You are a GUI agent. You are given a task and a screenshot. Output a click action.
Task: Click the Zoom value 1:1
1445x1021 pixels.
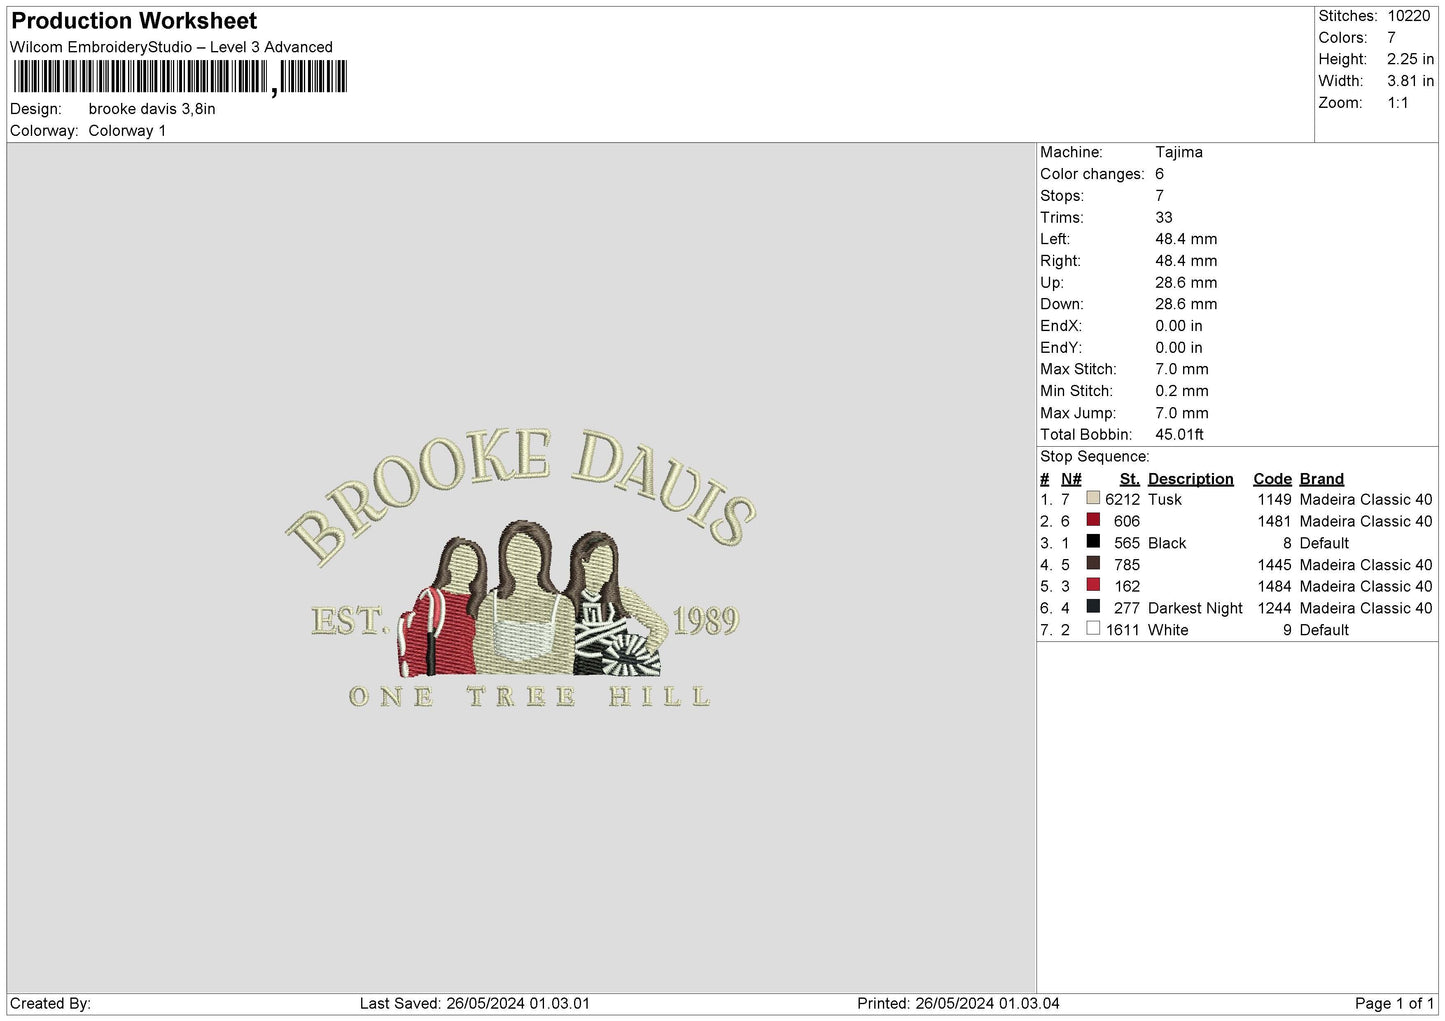[x=1397, y=103]
